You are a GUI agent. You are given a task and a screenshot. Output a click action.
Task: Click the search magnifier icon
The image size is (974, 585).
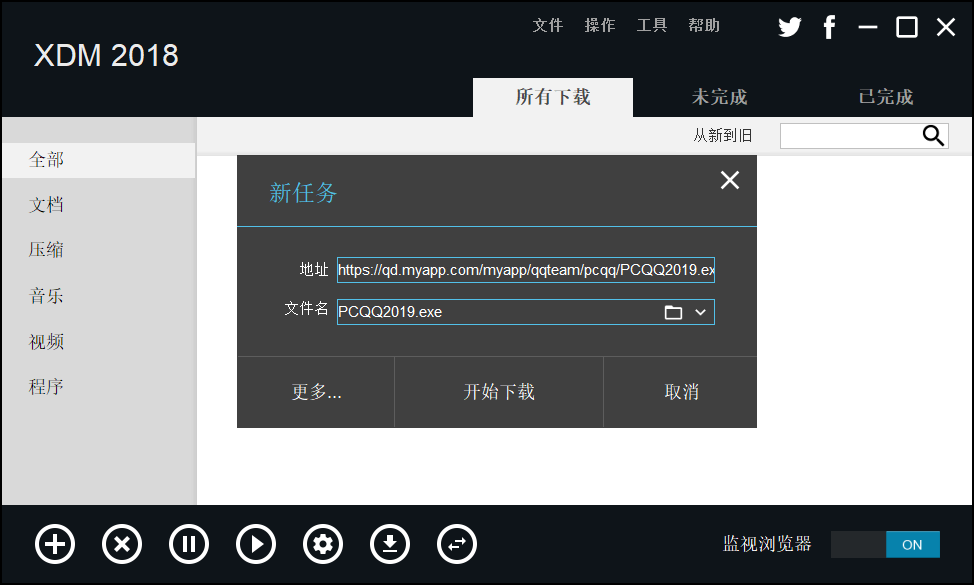tap(933, 135)
